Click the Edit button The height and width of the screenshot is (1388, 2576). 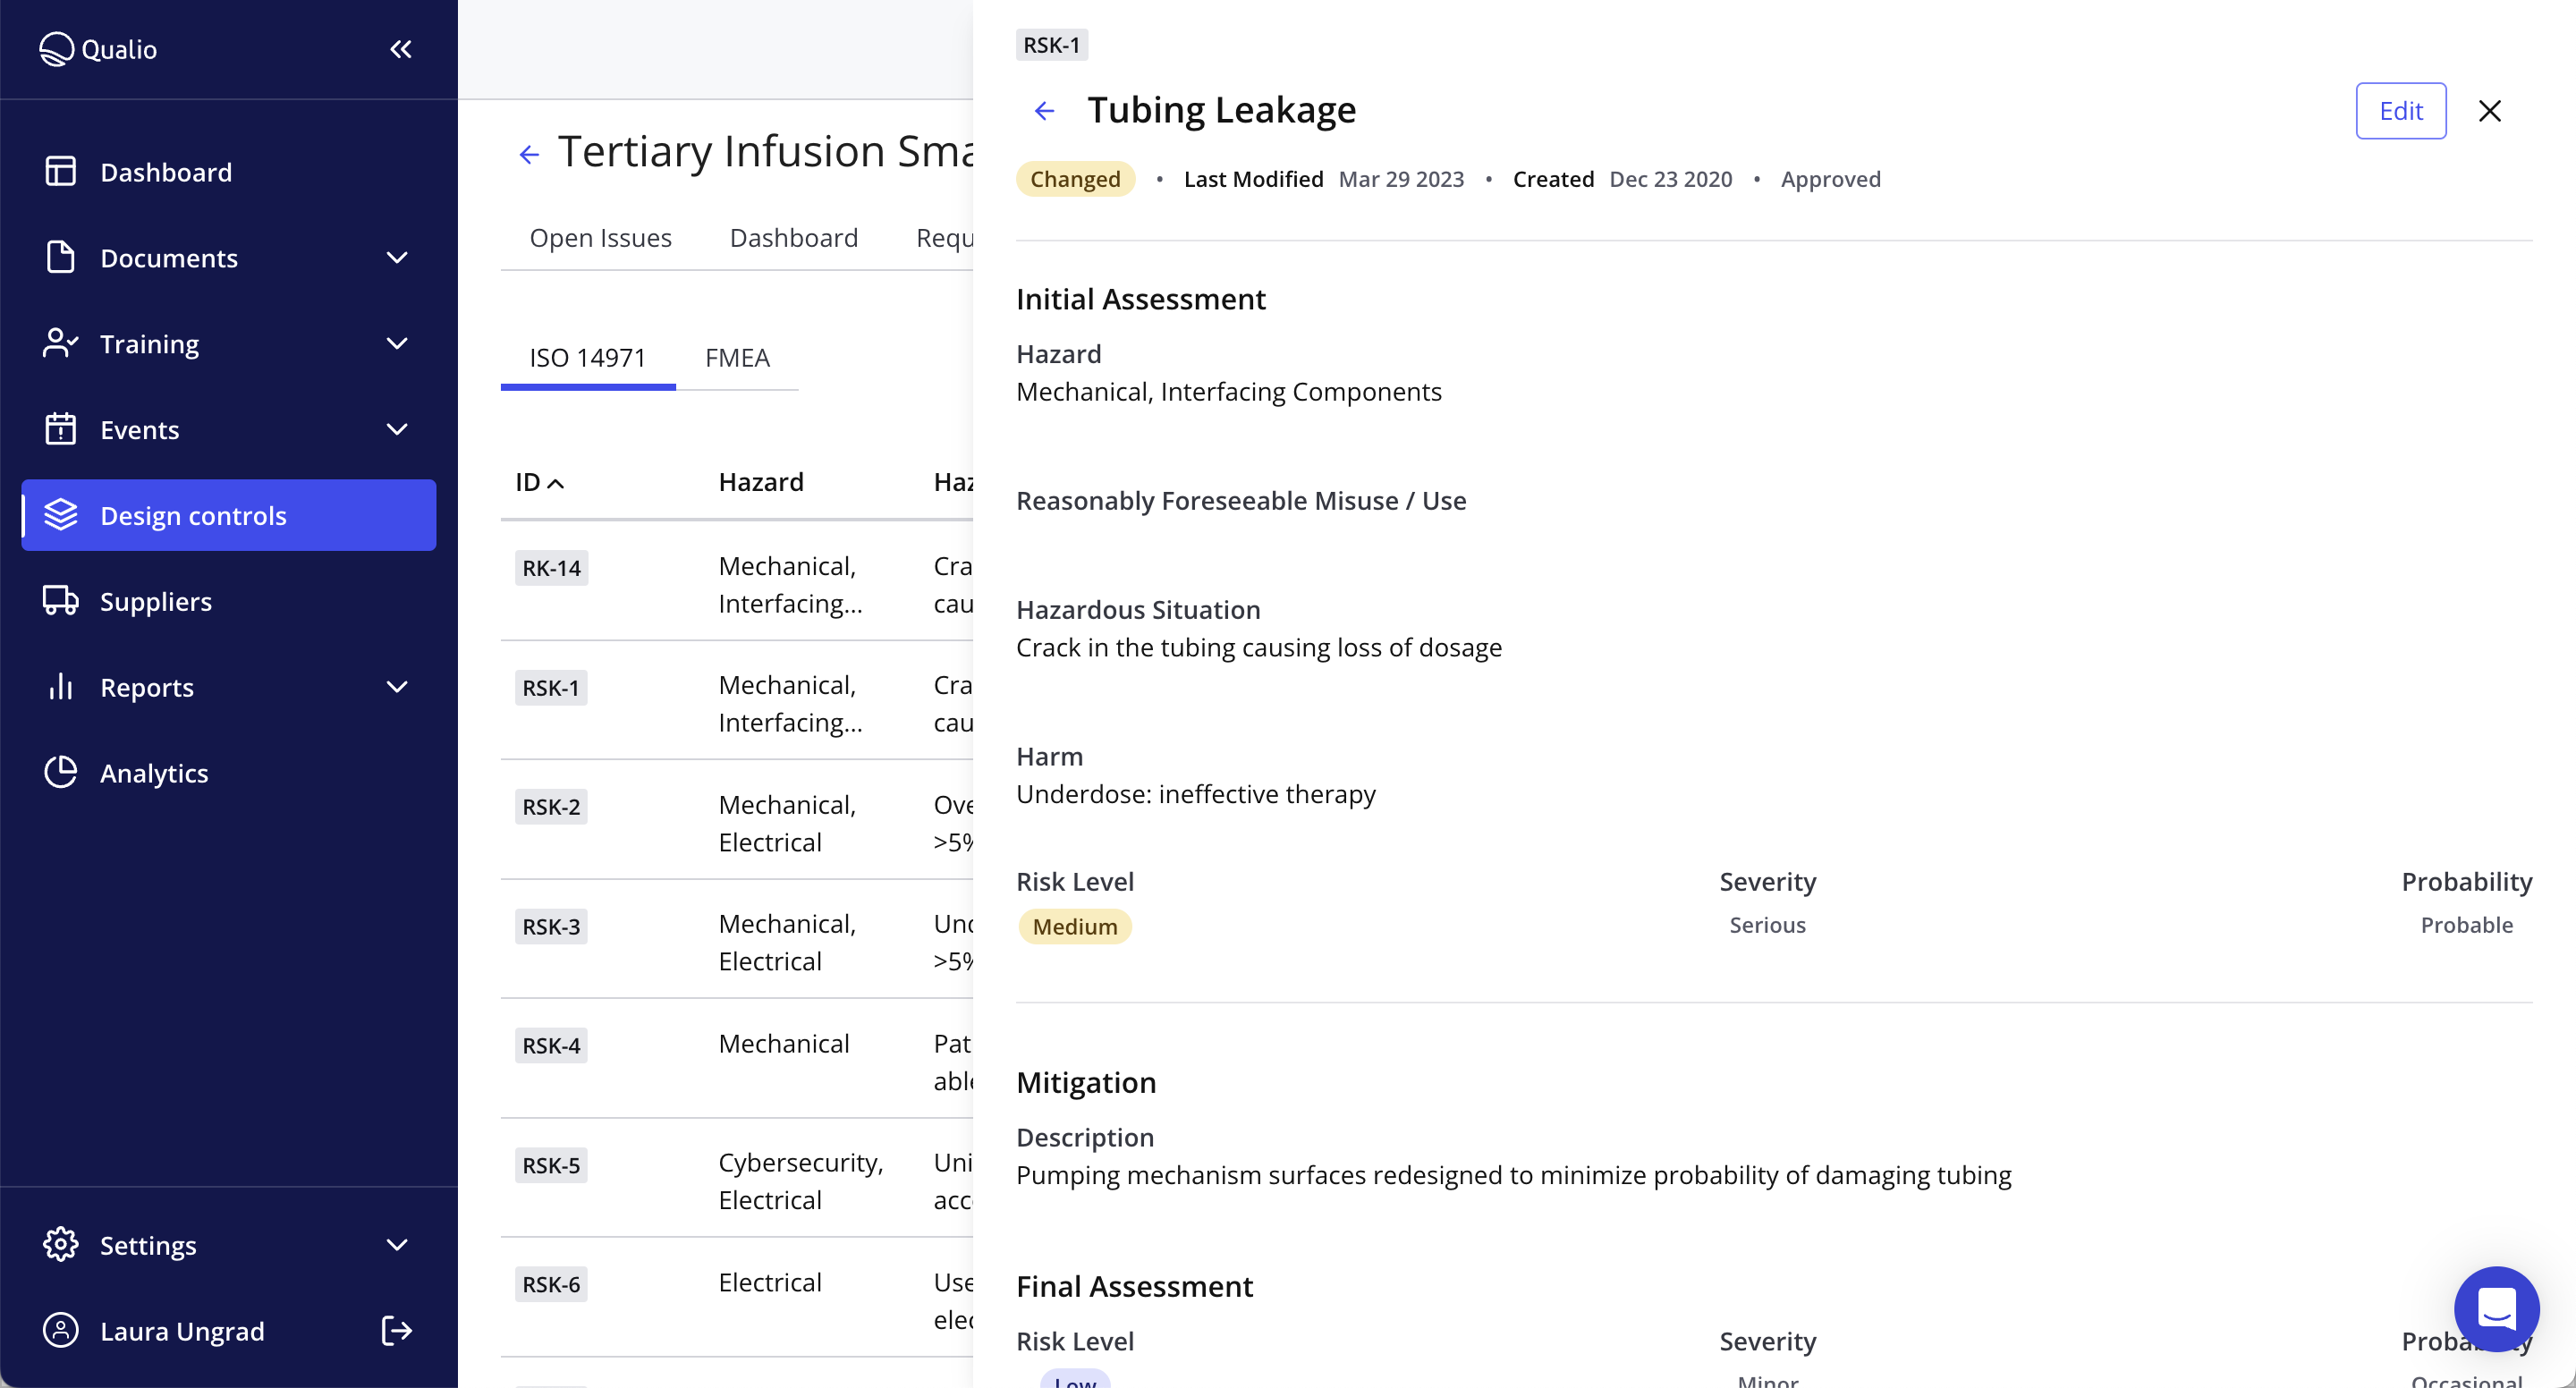tap(2400, 111)
